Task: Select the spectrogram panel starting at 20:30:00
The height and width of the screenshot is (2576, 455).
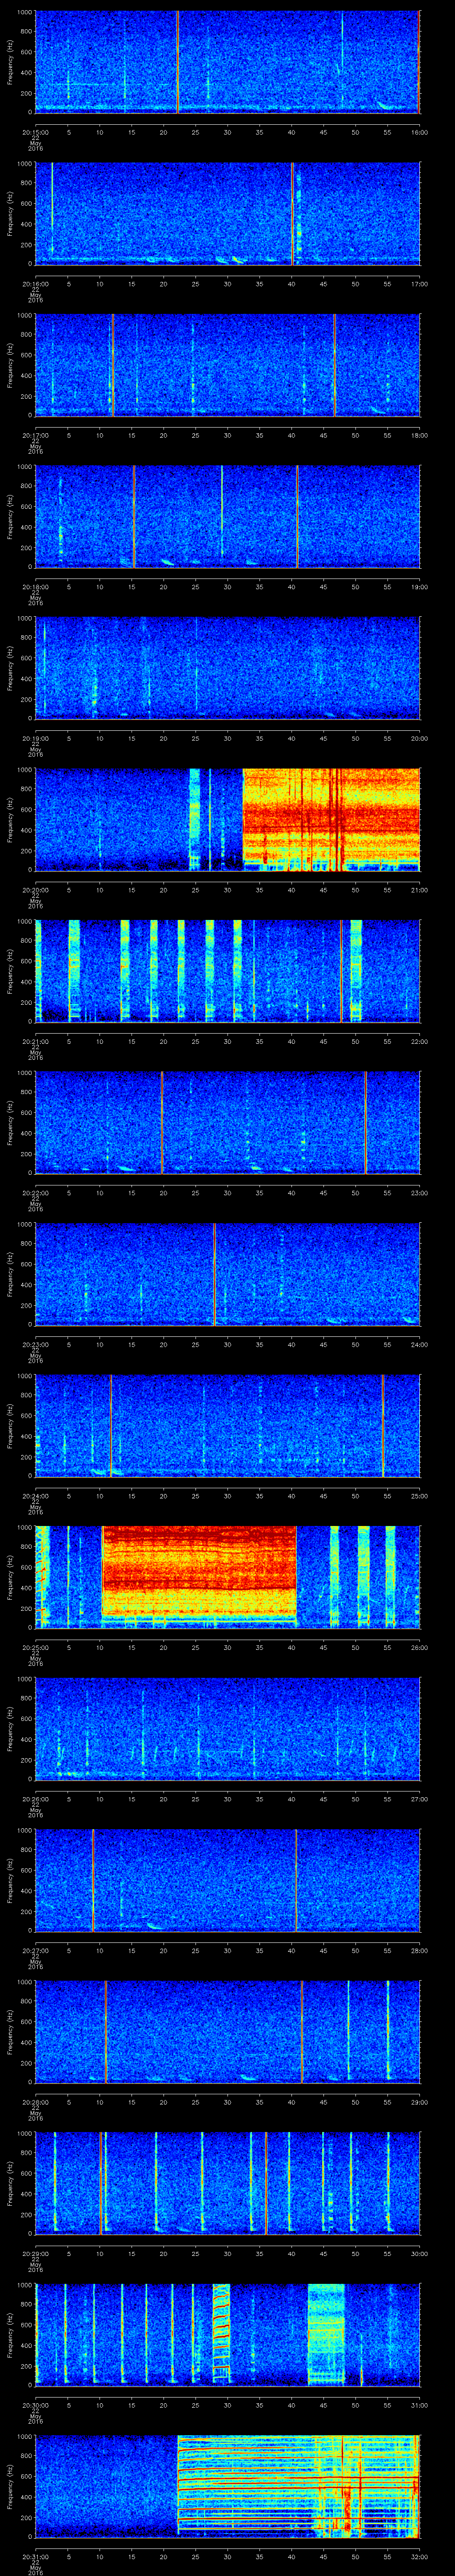Action: click(x=227, y=2335)
